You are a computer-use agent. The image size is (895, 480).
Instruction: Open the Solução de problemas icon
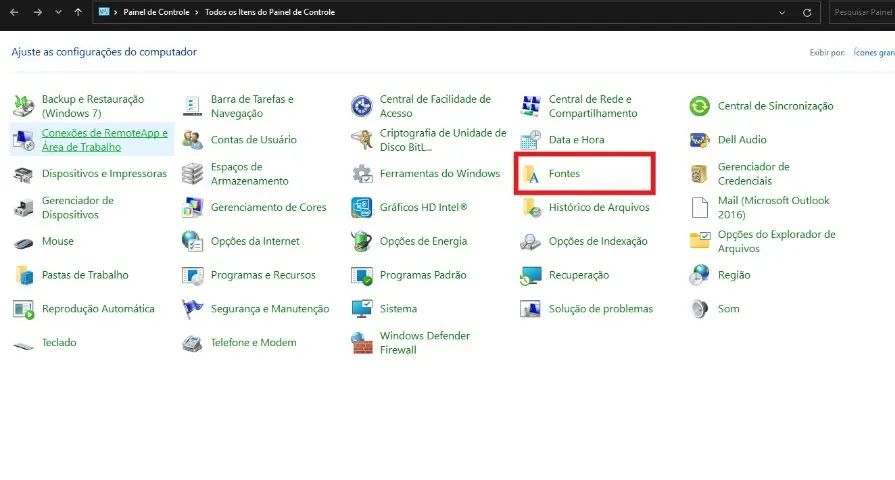point(530,309)
